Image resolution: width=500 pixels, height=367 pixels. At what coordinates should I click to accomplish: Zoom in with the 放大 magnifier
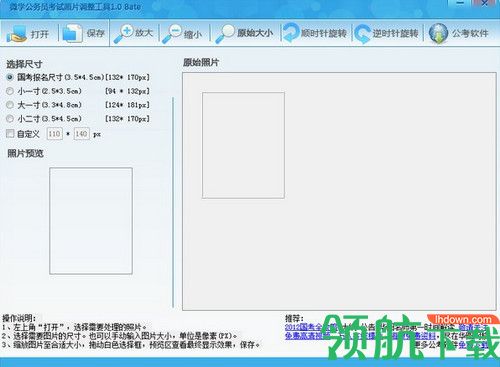[x=133, y=33]
